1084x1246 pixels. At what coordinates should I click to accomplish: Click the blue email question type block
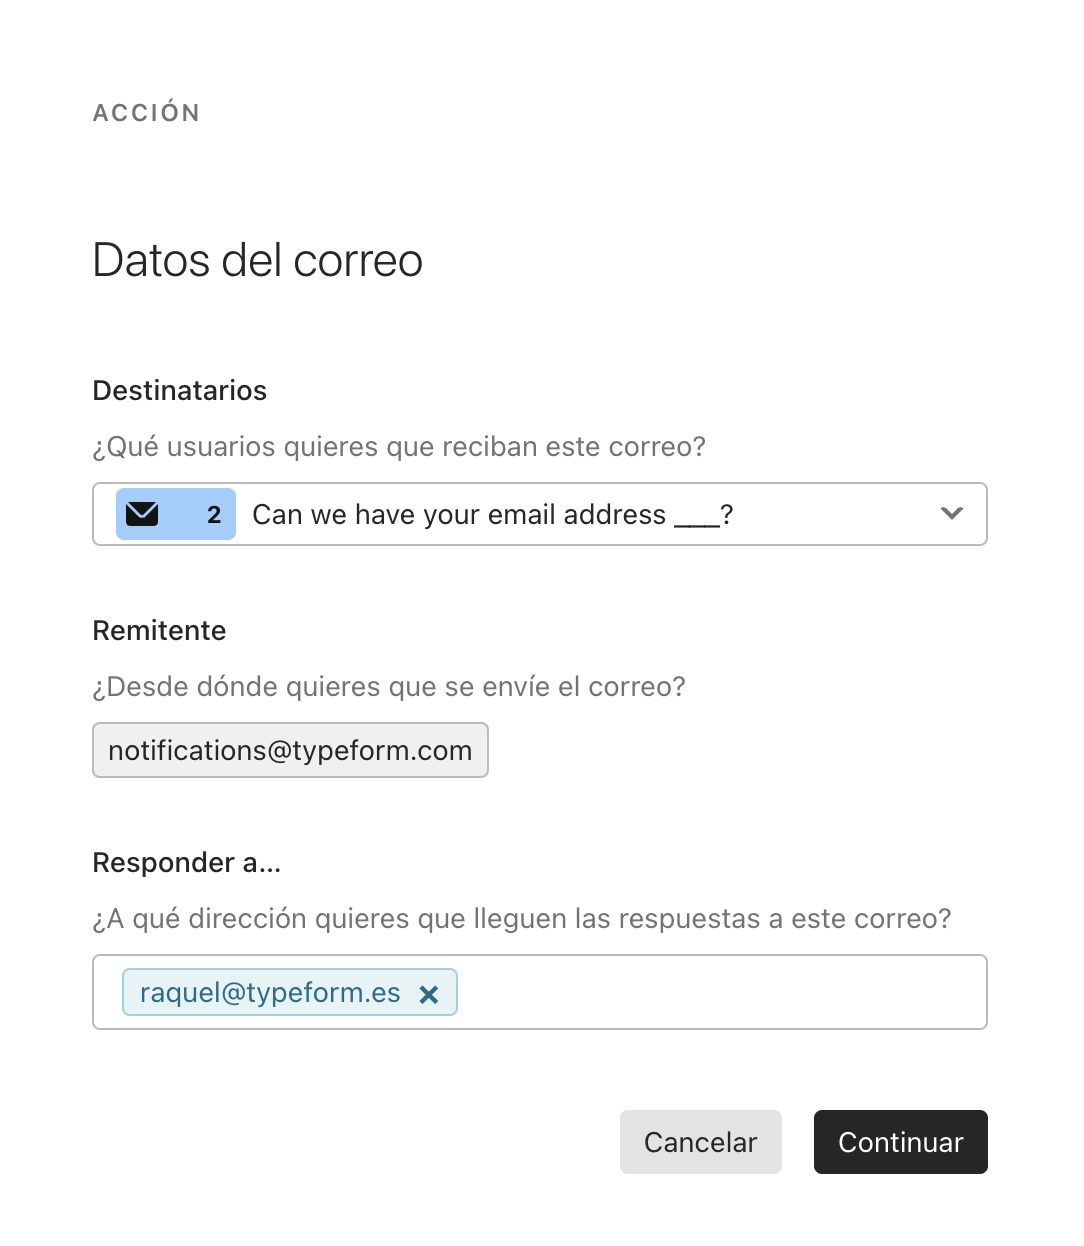pos(176,514)
